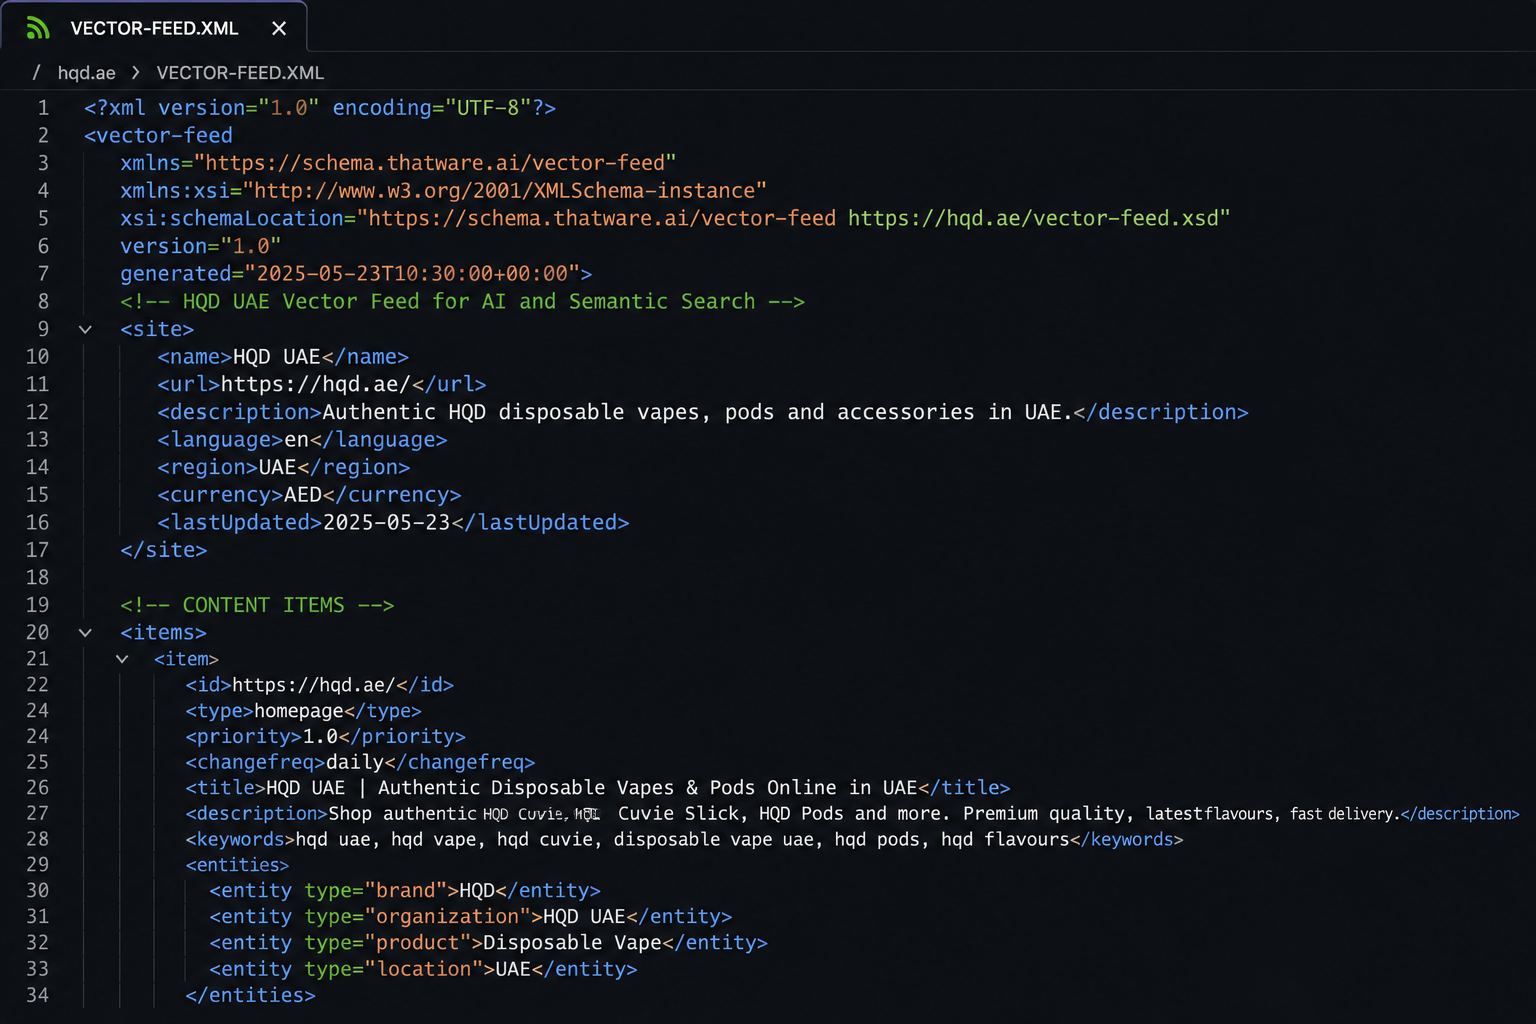Screen dimensions: 1536x1024
Task: Select the VECTOR-FEED.XML editor tab label
Action: click(x=154, y=28)
